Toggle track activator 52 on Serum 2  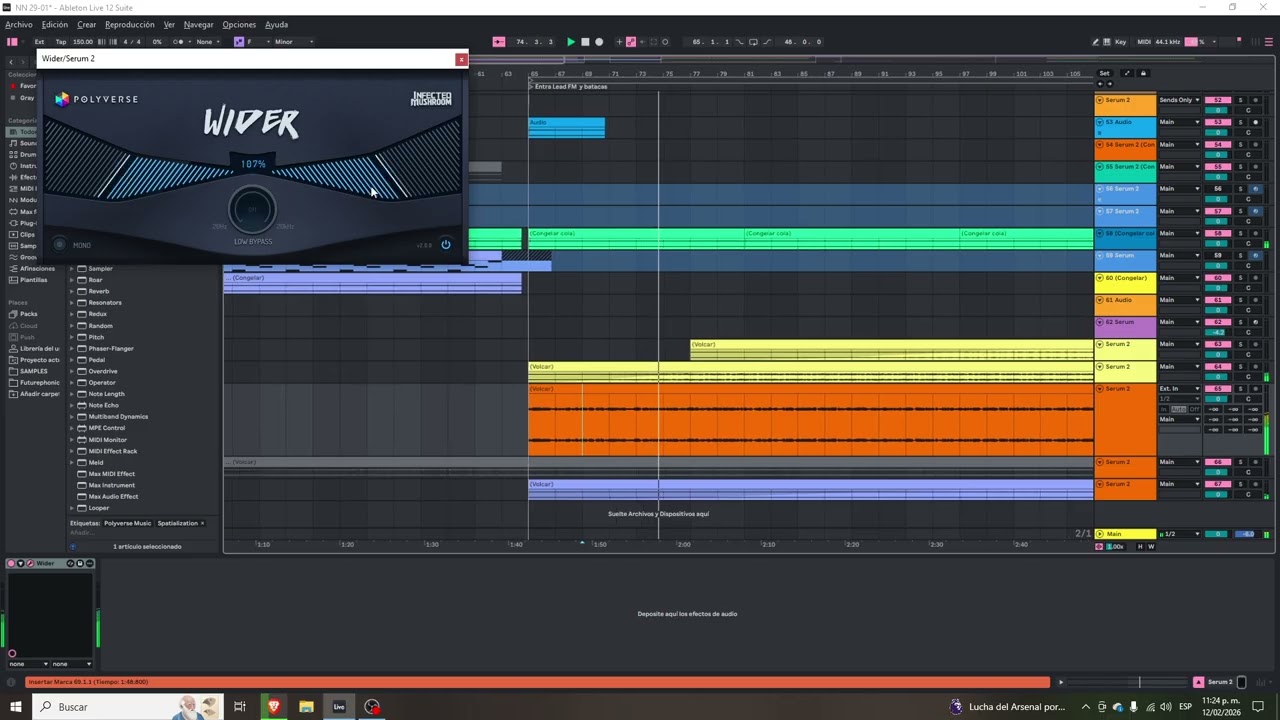click(x=1218, y=100)
